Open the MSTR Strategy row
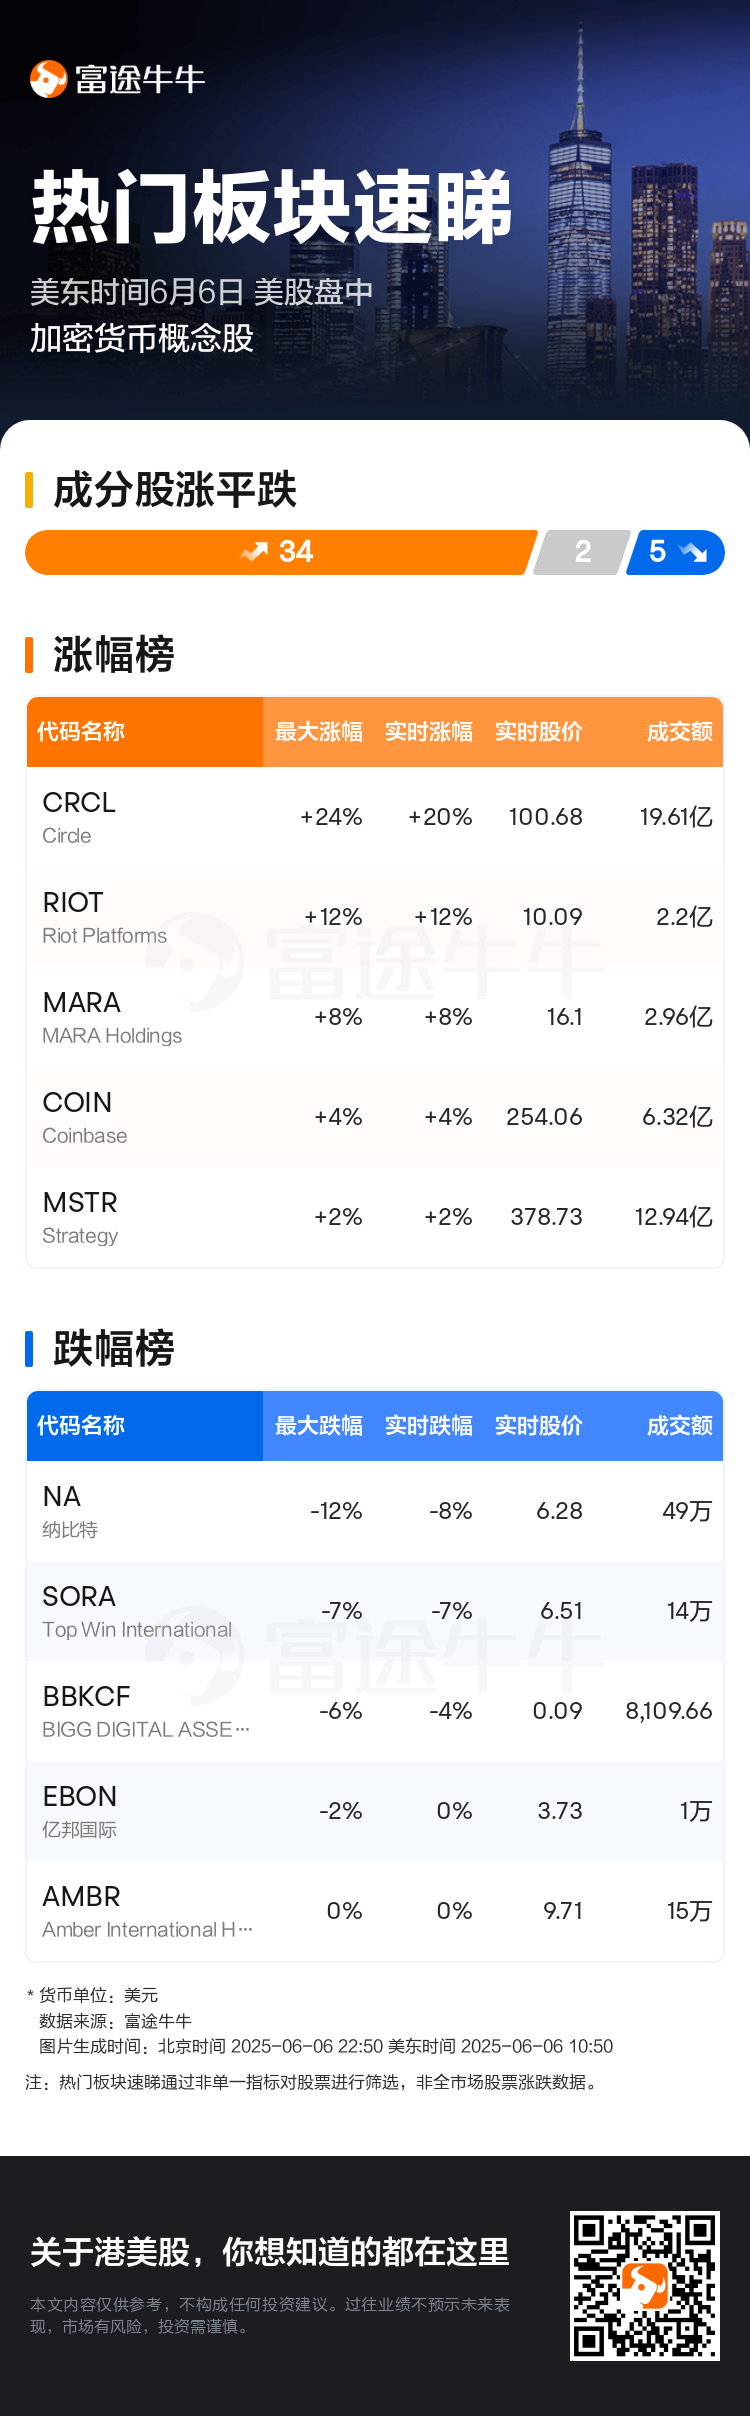This screenshot has height=2416, width=750. pyautogui.click(x=375, y=1218)
